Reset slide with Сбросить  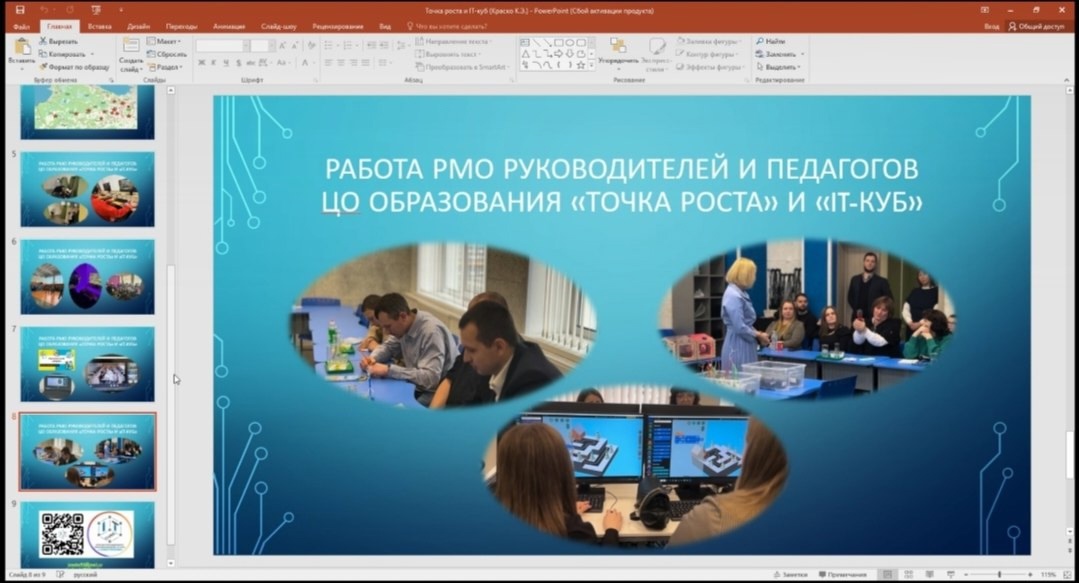click(x=167, y=54)
